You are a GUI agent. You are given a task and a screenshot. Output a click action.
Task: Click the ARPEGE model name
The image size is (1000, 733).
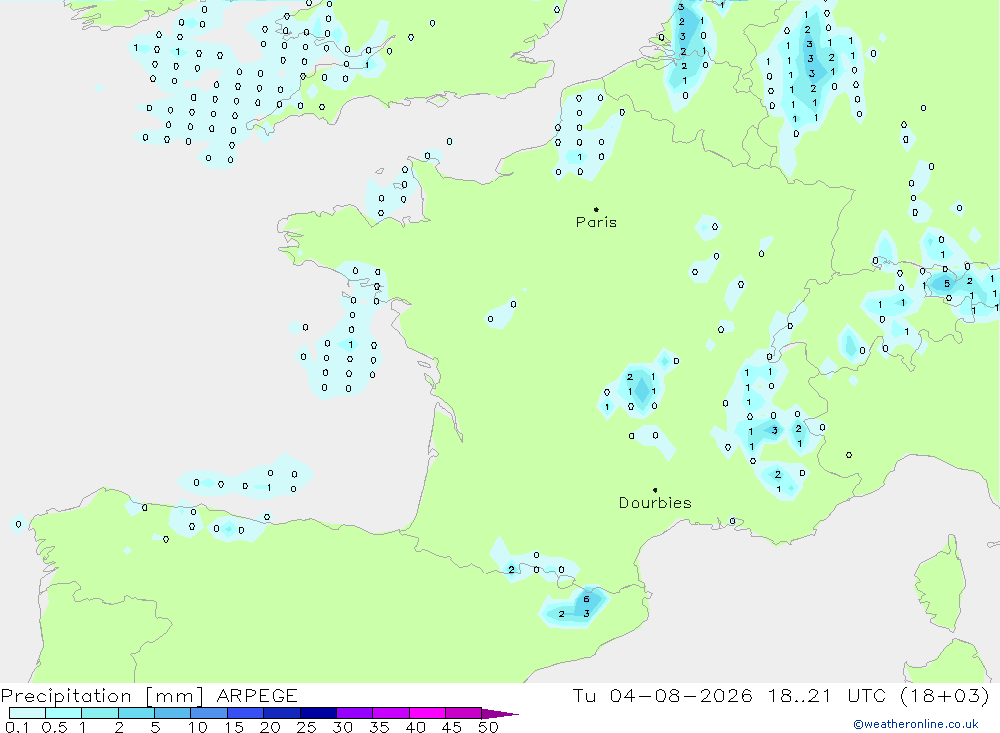(257, 695)
